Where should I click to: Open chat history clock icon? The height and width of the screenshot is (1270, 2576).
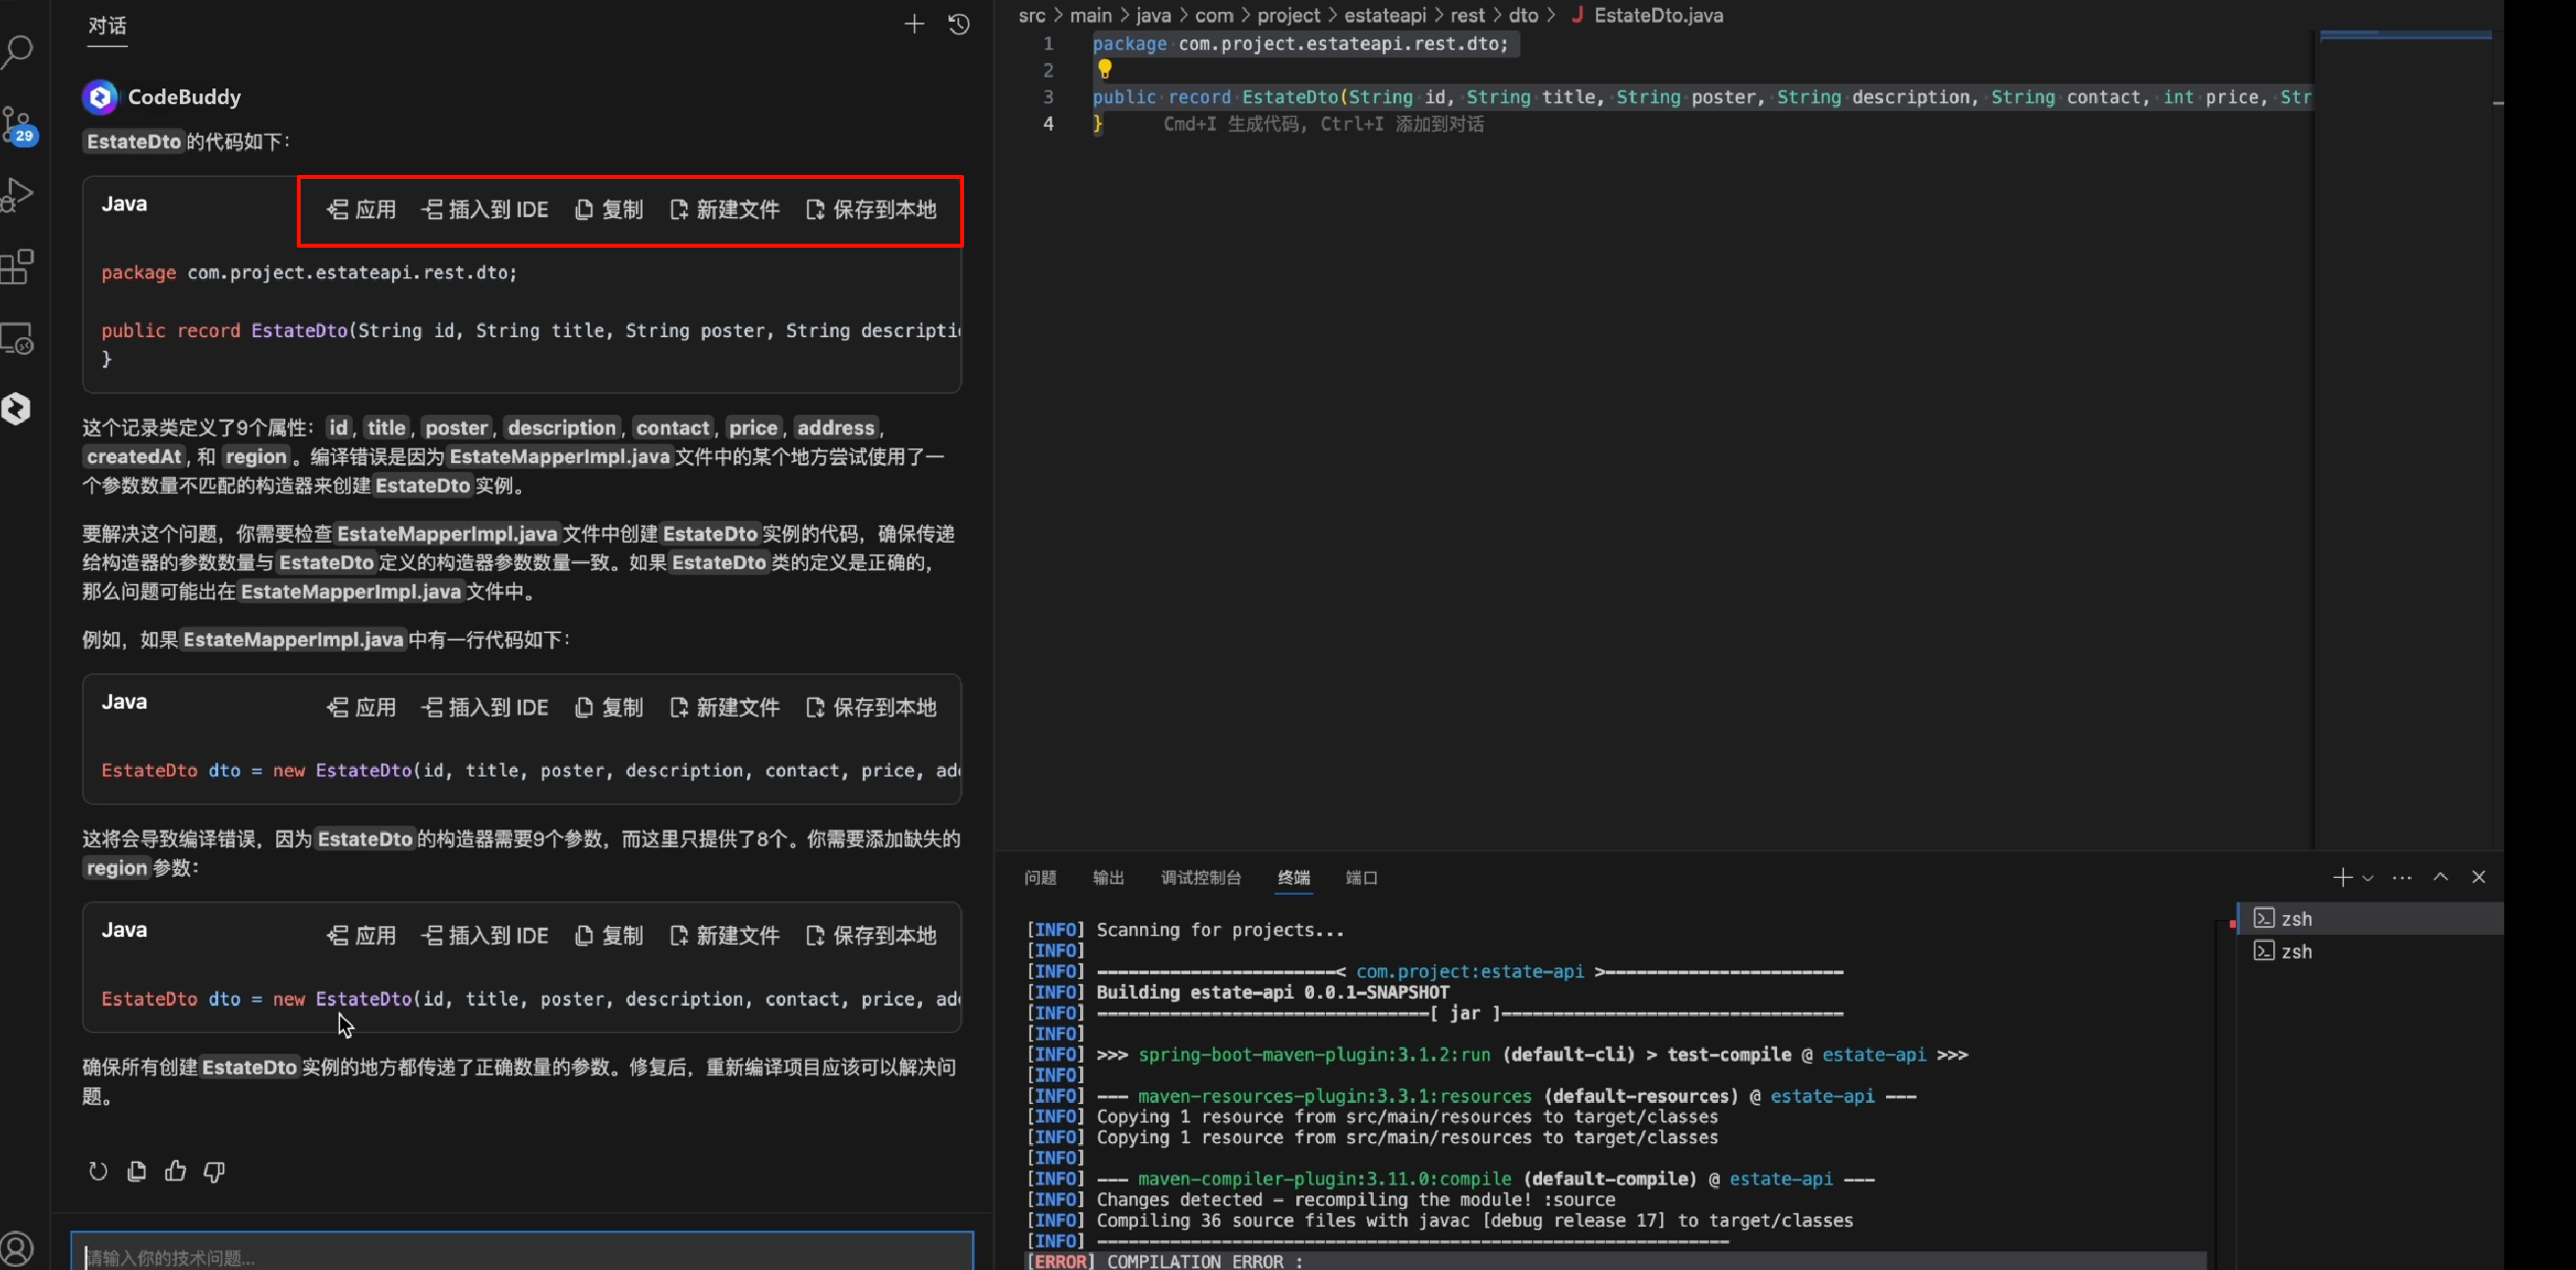[x=958, y=24]
